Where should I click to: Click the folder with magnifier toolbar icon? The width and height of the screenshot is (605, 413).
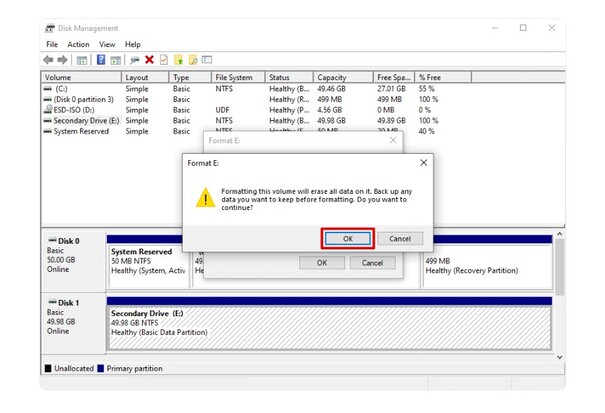[193, 60]
